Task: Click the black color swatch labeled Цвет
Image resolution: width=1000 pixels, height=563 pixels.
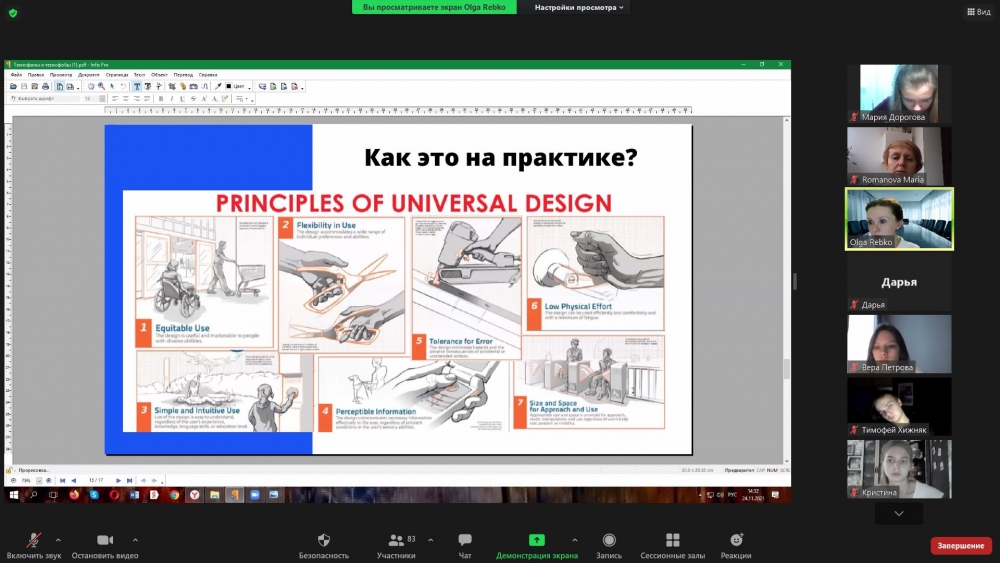Action: [229, 87]
